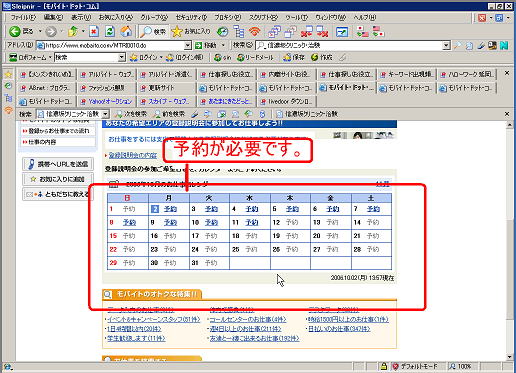
Task: Open the search box history dropdown
Action: coord(446,45)
